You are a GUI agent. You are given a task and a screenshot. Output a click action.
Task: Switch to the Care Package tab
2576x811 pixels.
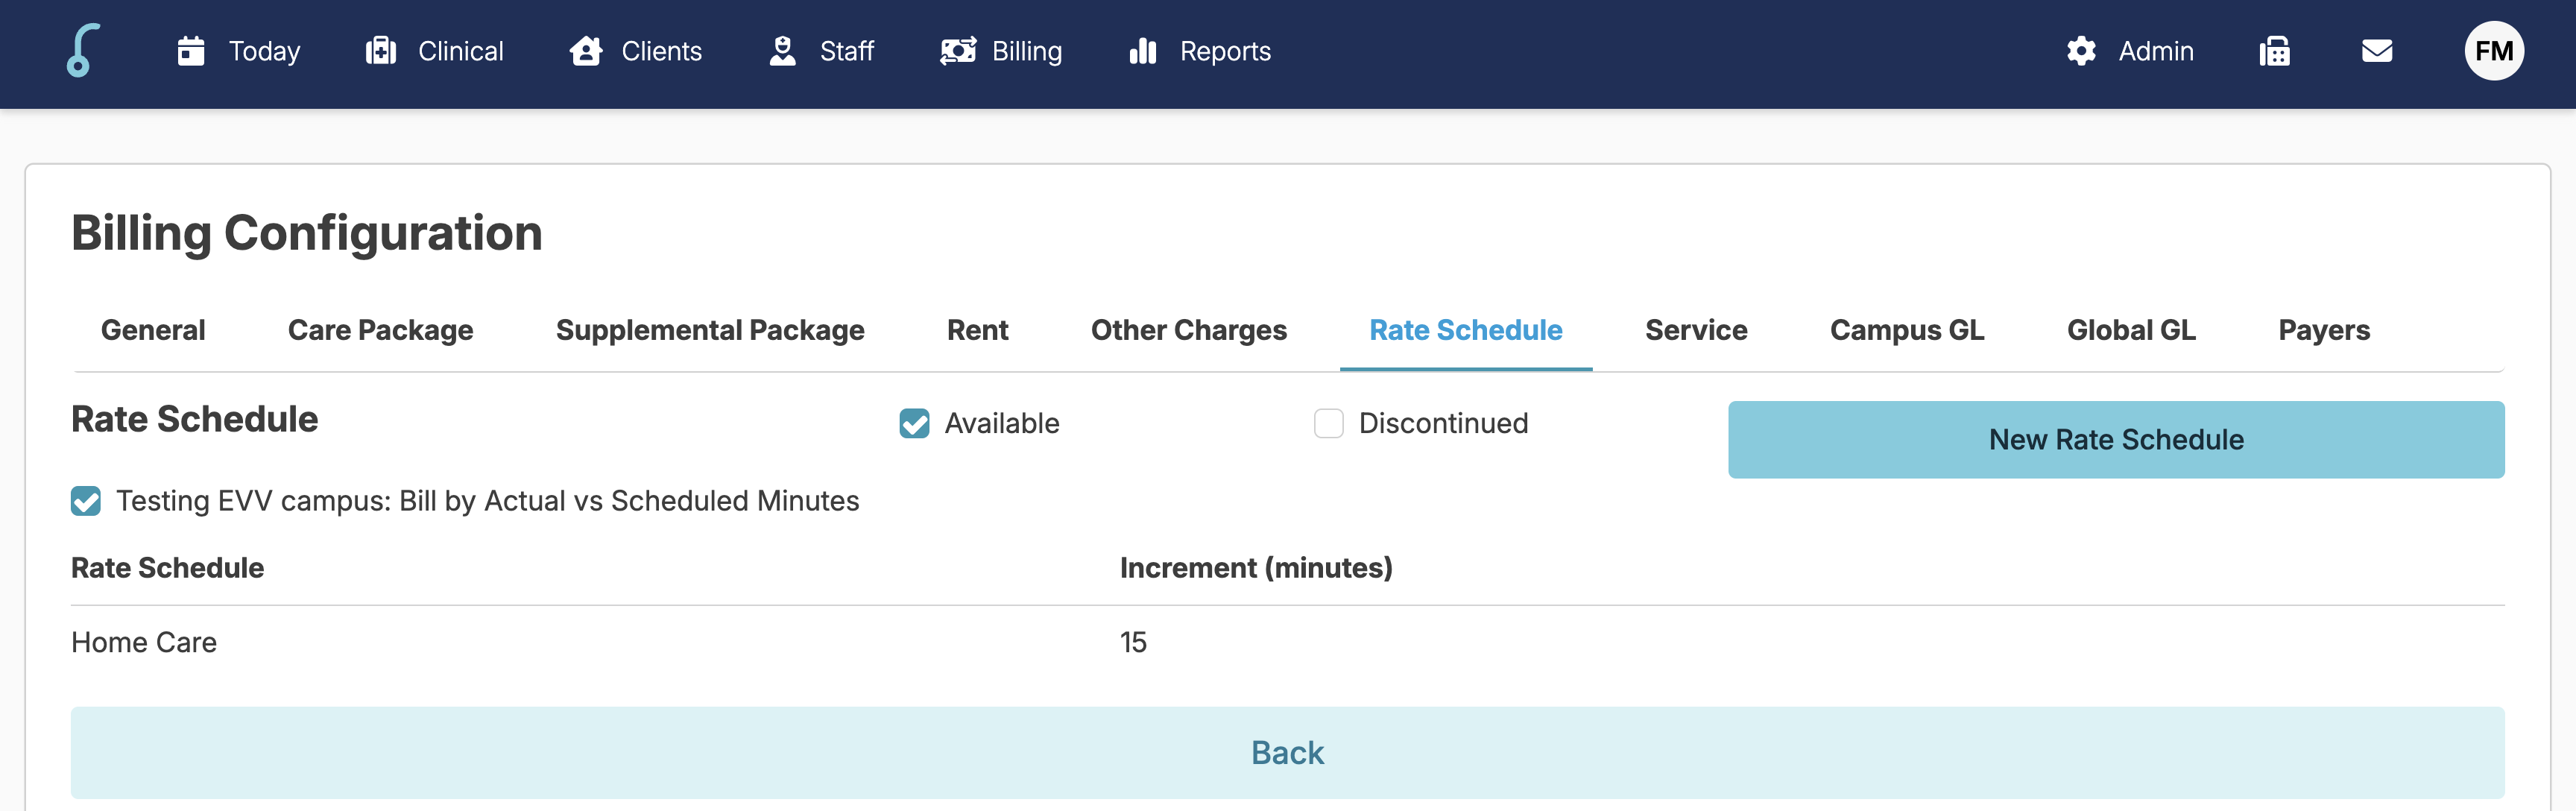[x=380, y=330]
